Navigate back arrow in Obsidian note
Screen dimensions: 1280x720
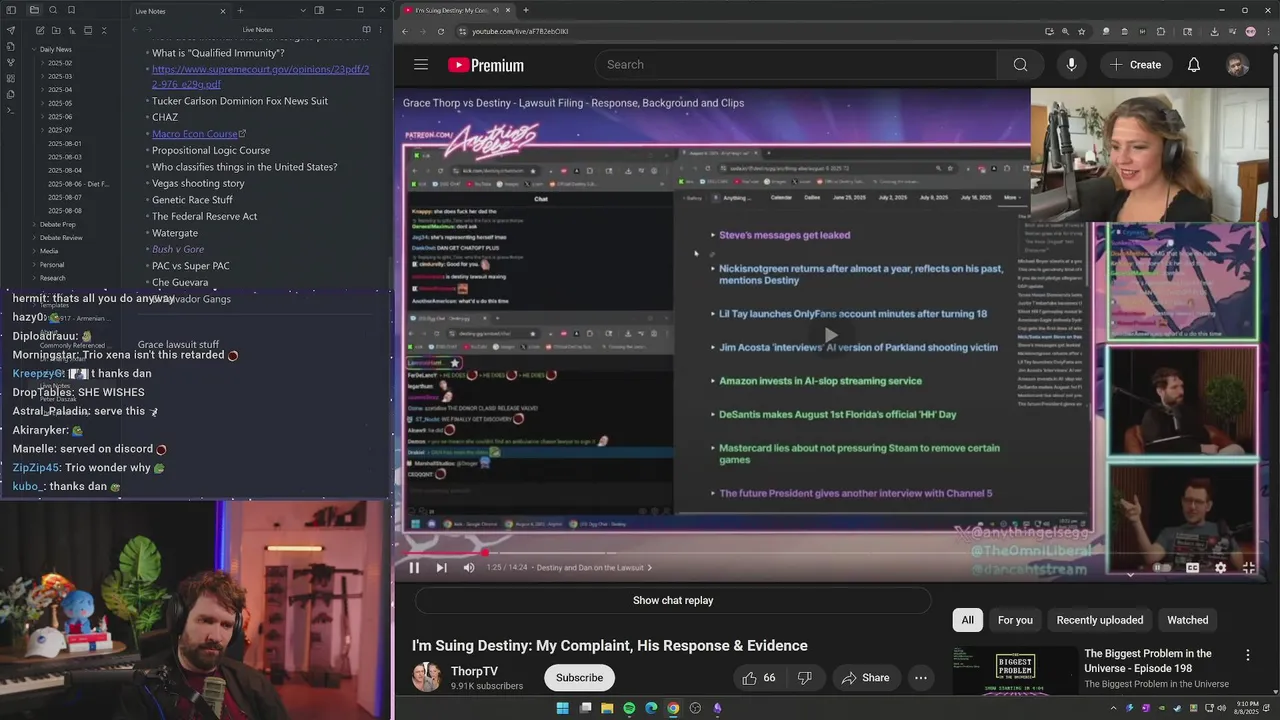click(x=135, y=30)
